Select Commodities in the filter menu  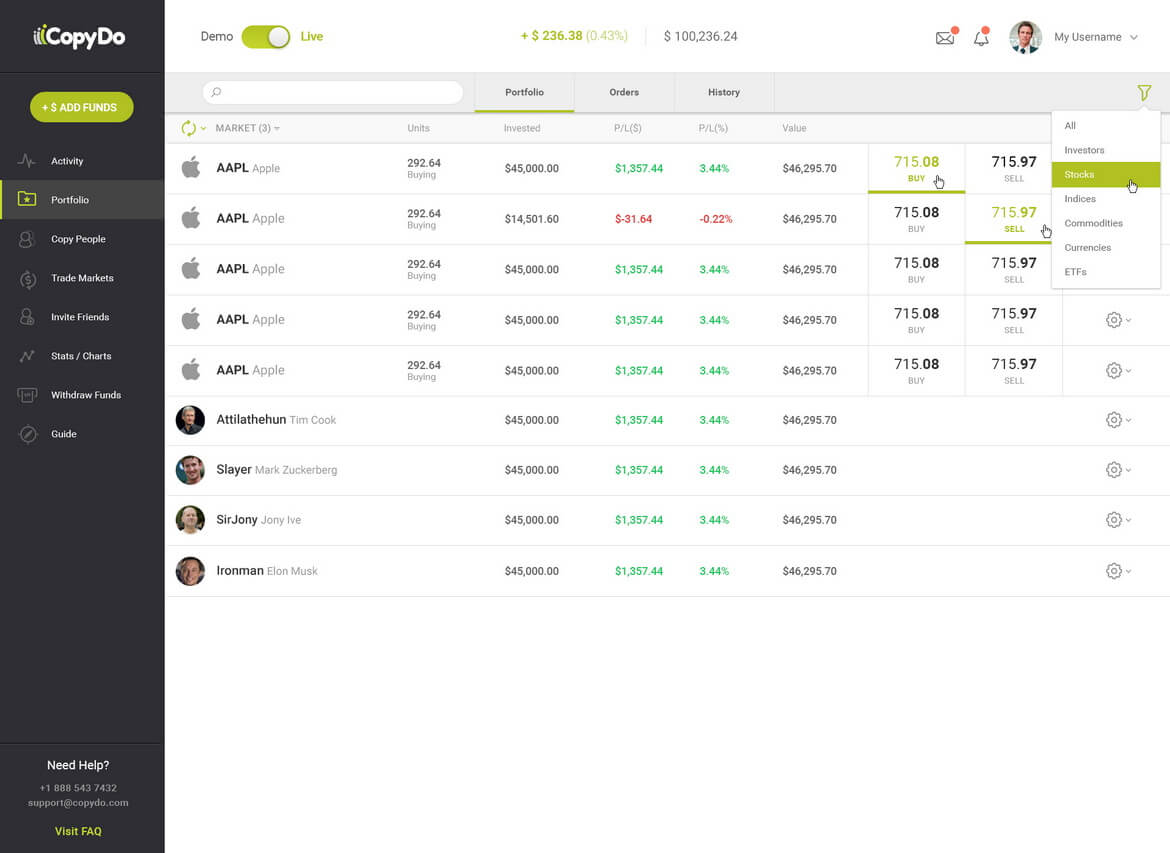pos(1106,223)
